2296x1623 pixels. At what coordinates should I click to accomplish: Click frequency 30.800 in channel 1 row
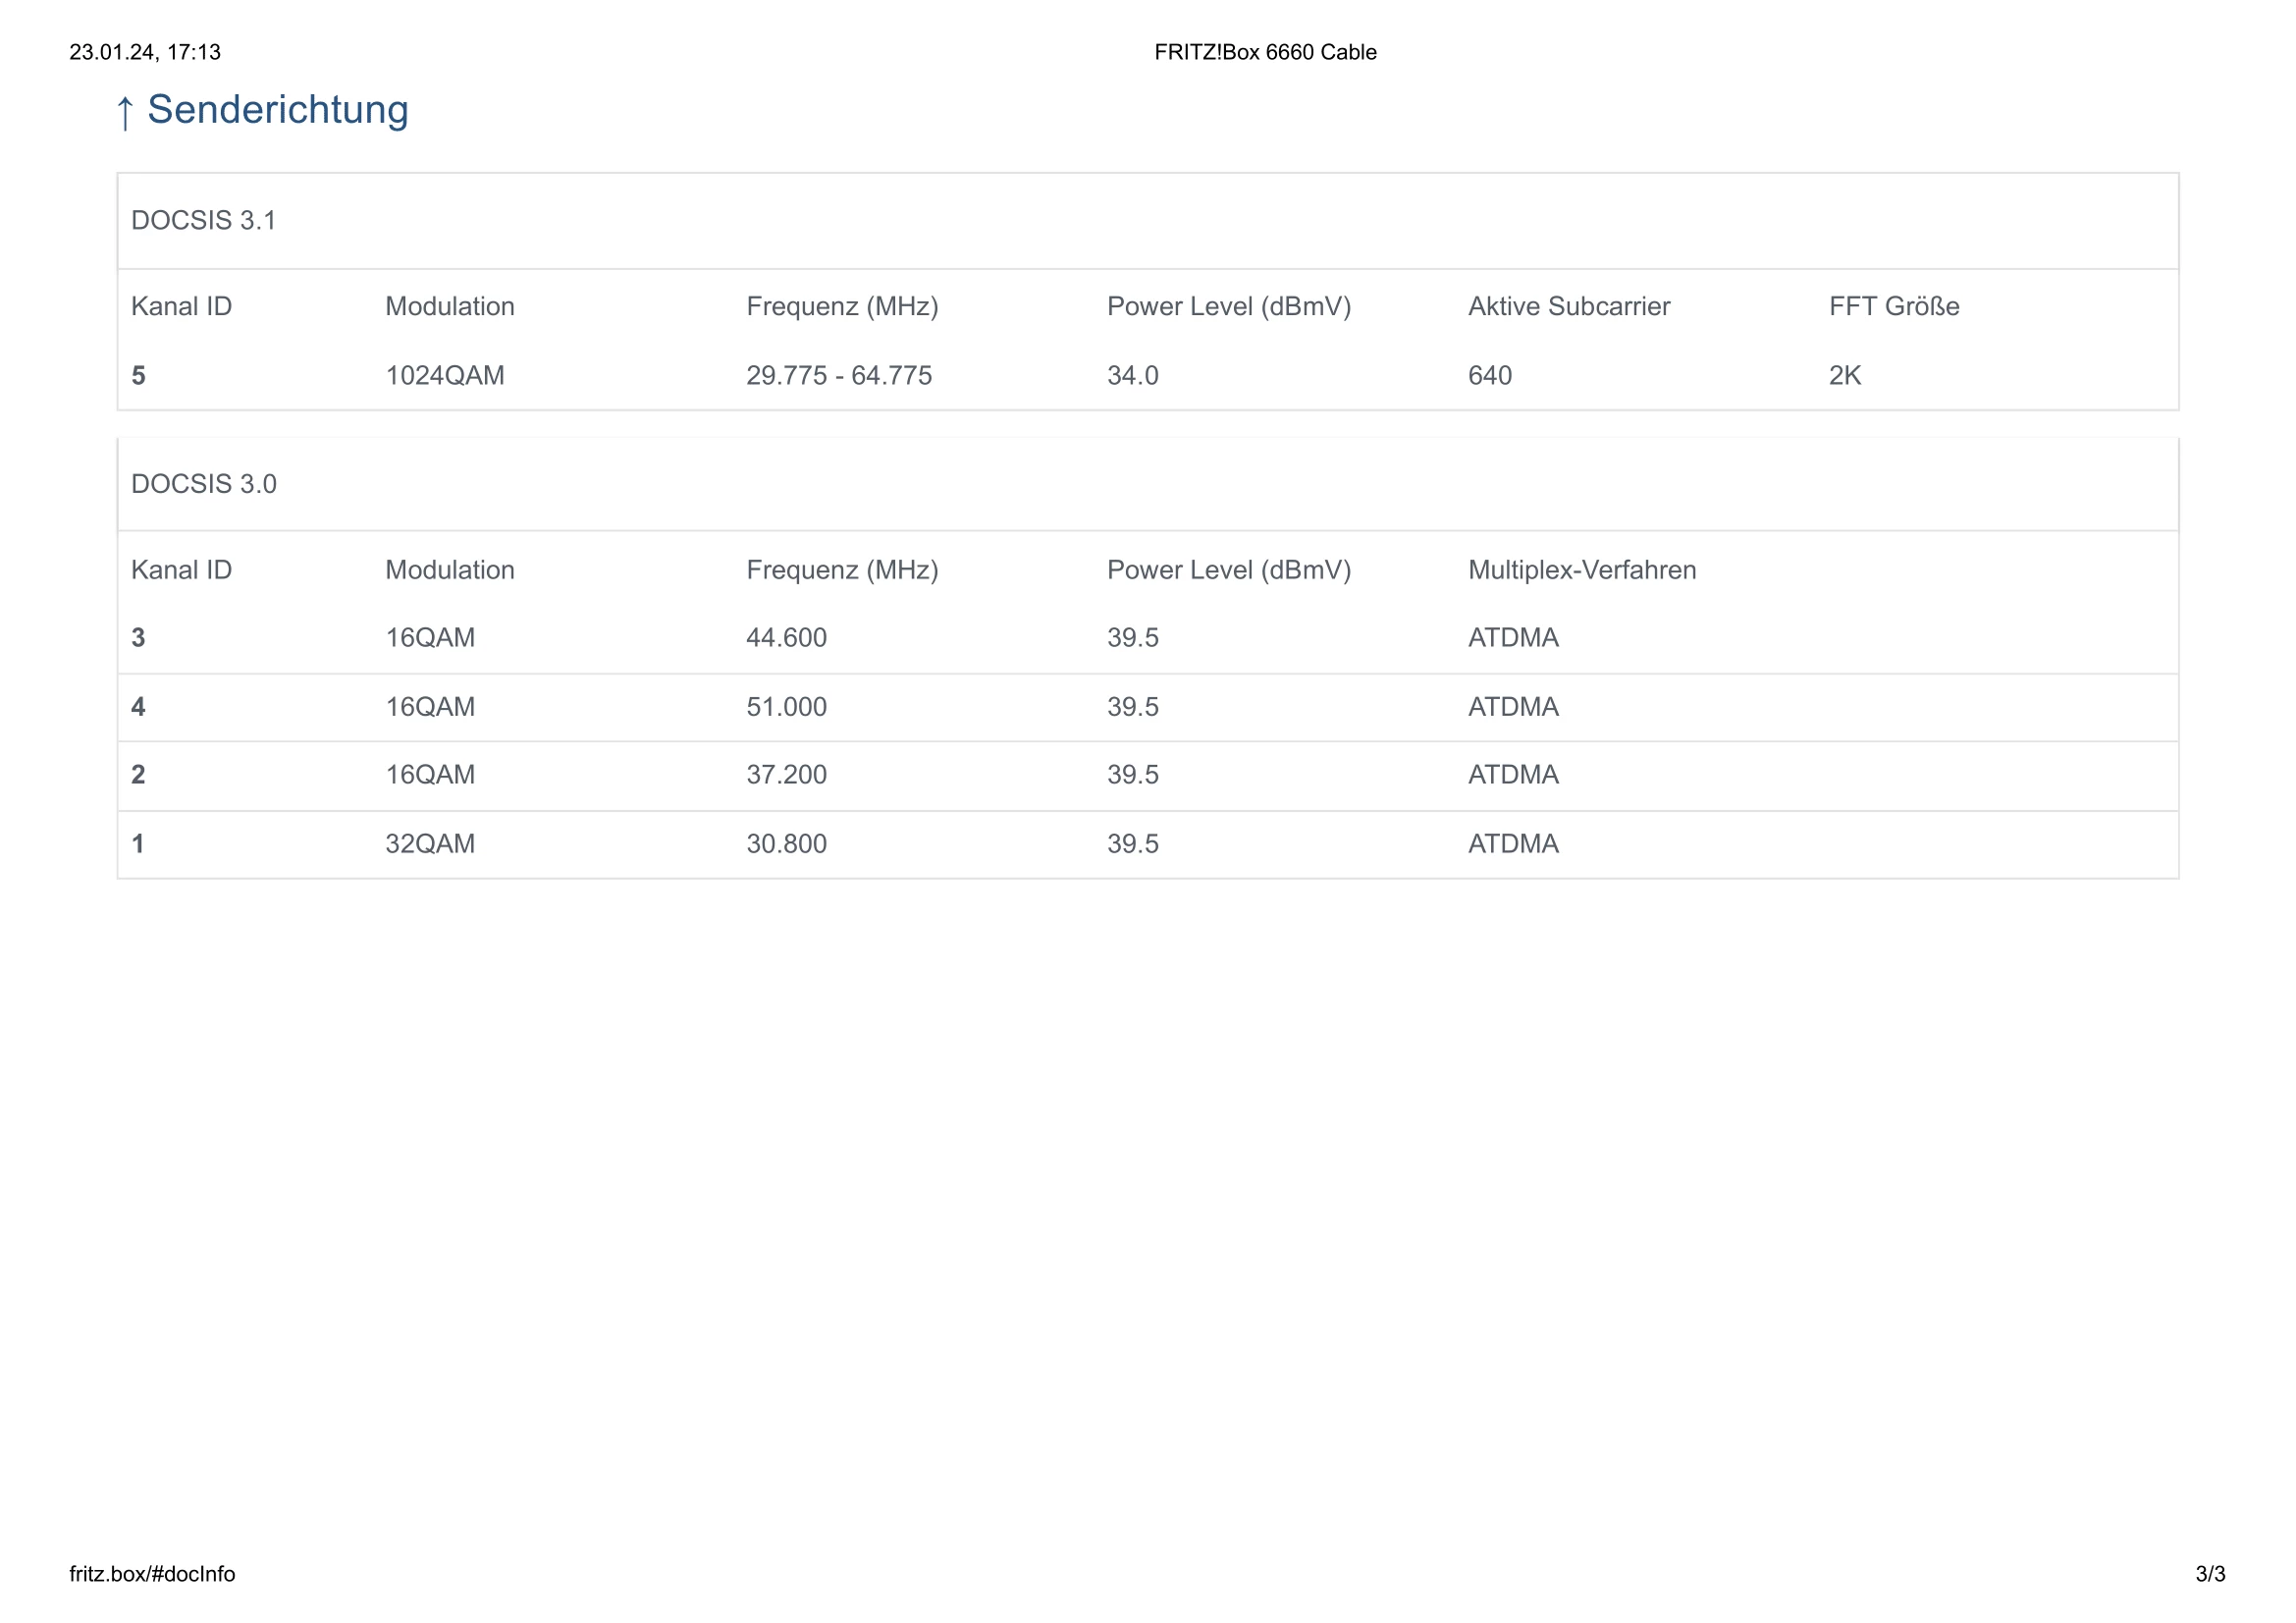(x=786, y=844)
